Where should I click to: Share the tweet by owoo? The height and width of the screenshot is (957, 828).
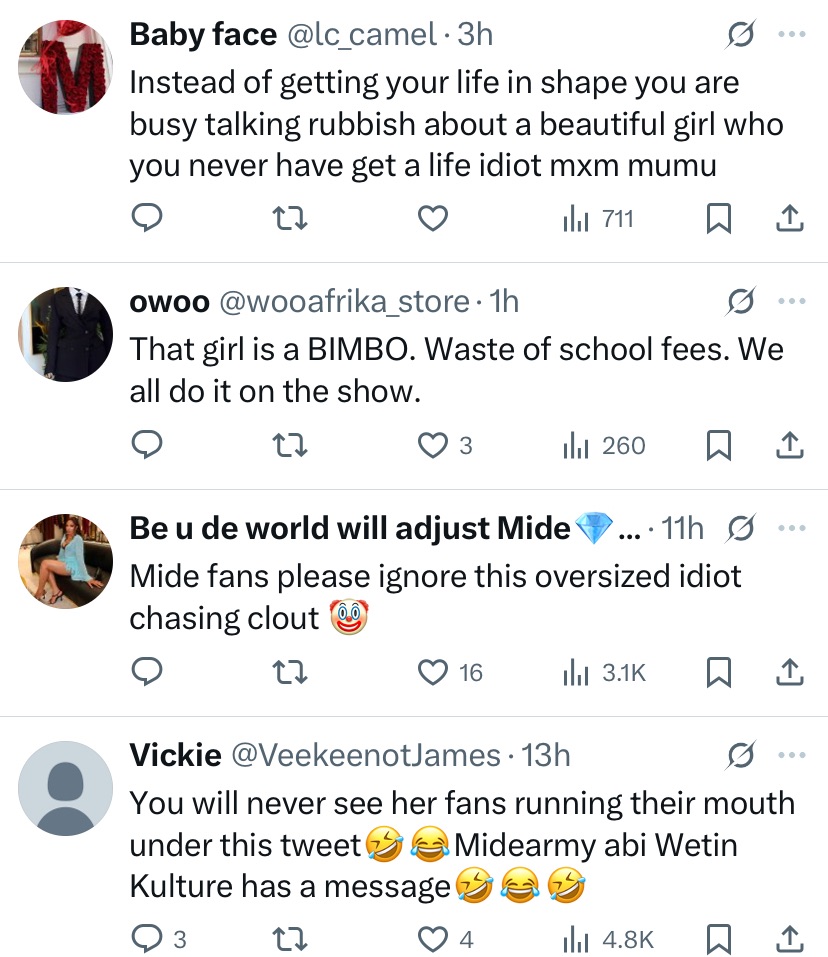pos(790,445)
